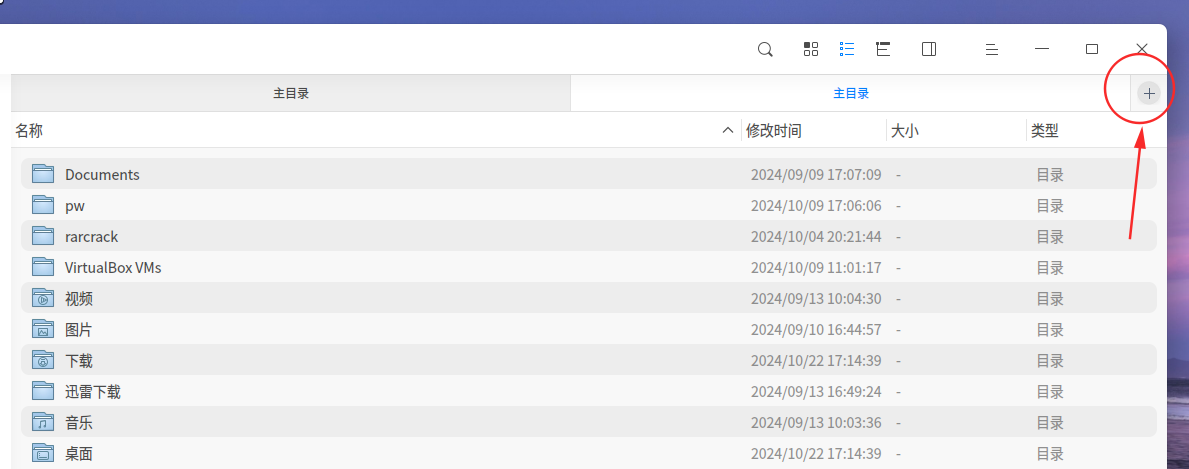The width and height of the screenshot is (1189, 469).
Task: Select the VirtualBox VMs name
Action: [113, 268]
